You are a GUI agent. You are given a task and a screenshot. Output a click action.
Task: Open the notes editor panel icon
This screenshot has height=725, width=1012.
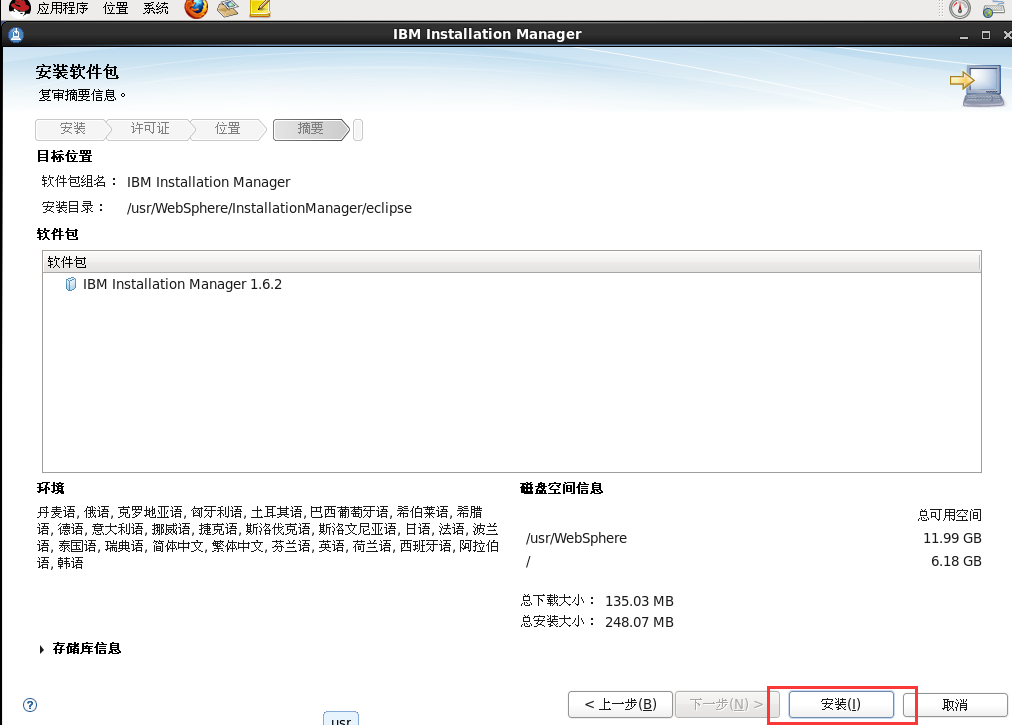259,8
